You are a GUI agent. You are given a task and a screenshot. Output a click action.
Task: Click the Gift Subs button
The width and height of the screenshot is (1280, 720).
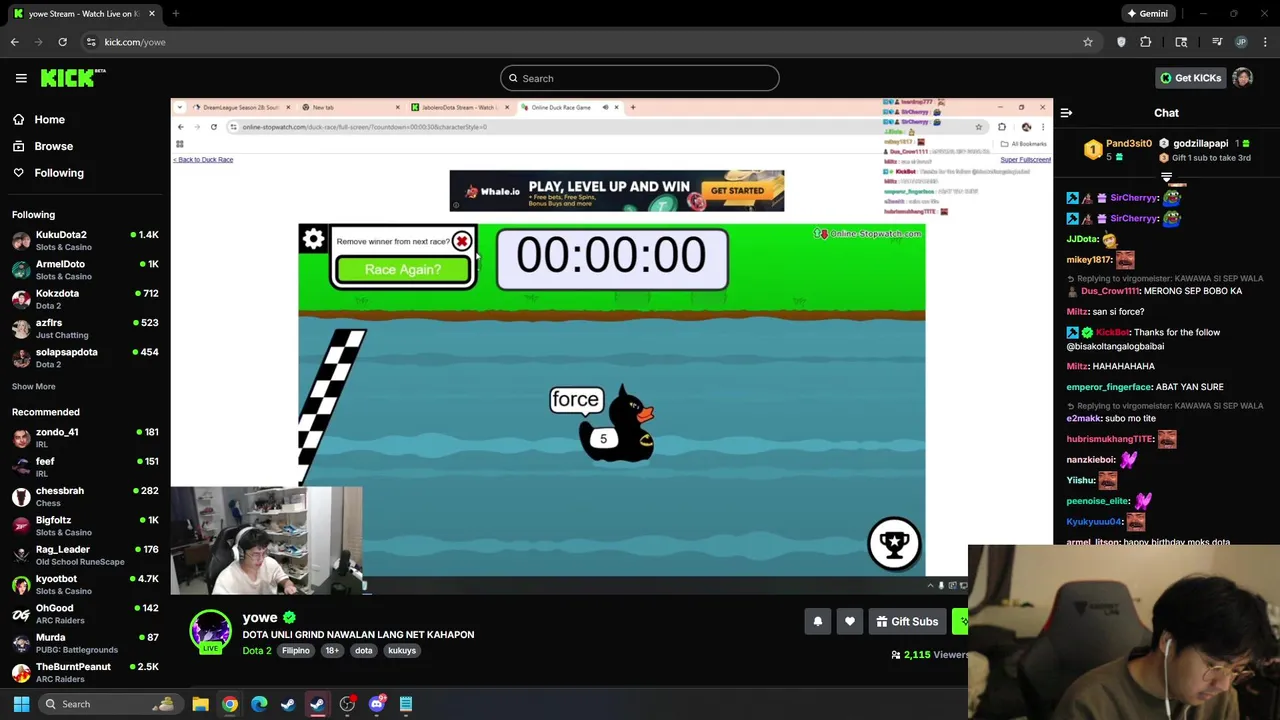pyautogui.click(x=907, y=622)
